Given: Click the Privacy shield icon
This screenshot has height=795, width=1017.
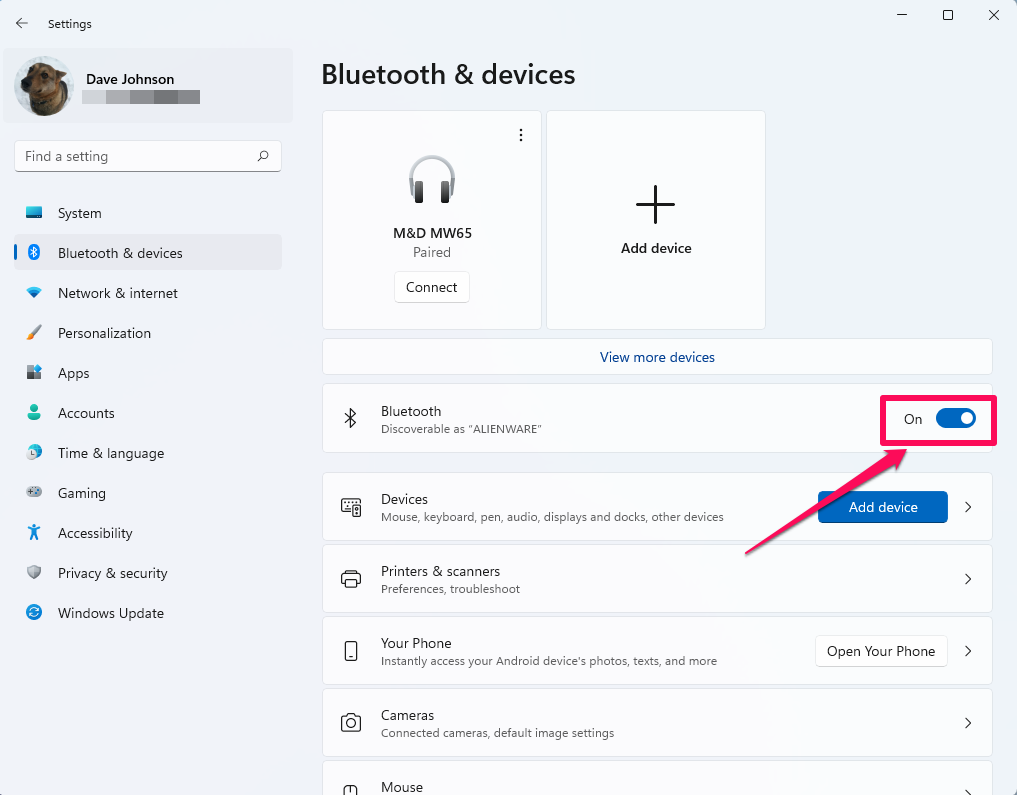Looking at the screenshot, I should click(34, 572).
